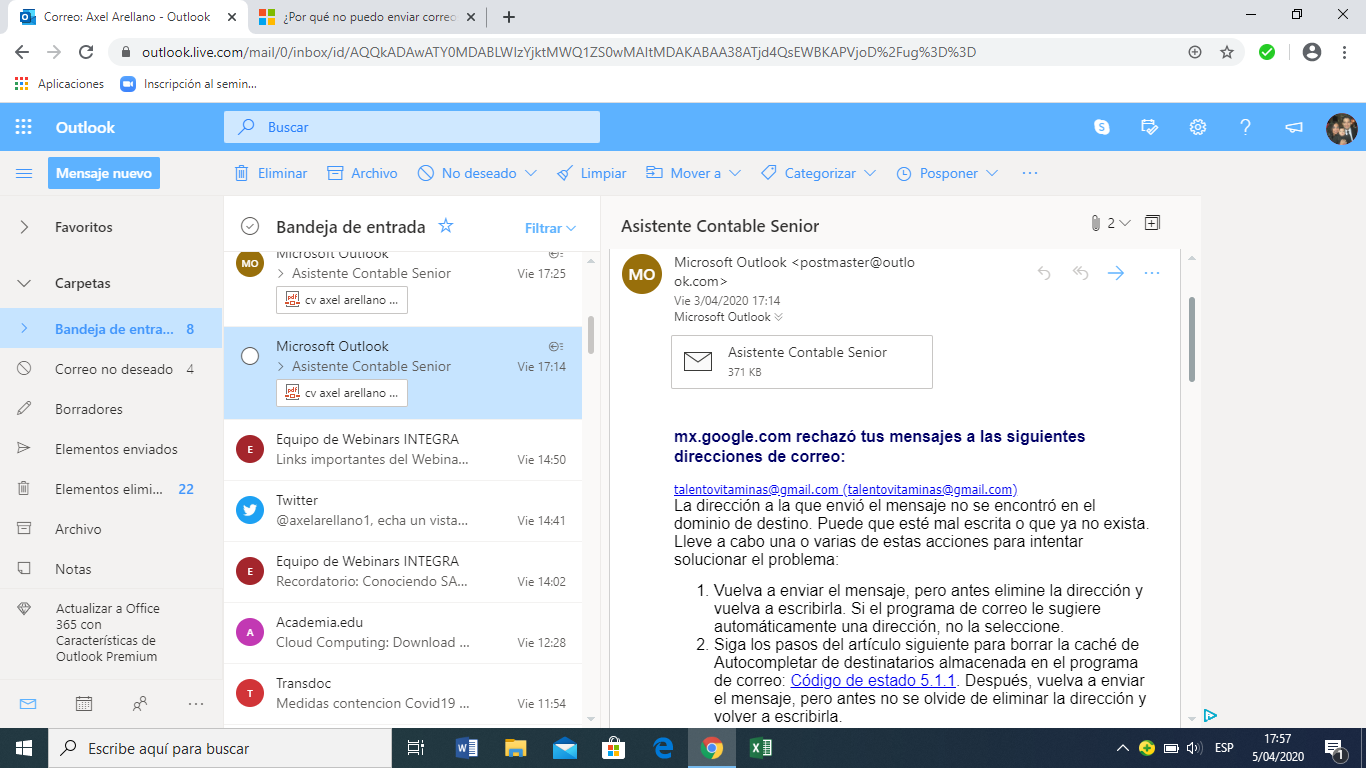This screenshot has width=1366, height=768.
Task: Open Outlook settings gear
Action: pyautogui.click(x=1198, y=127)
